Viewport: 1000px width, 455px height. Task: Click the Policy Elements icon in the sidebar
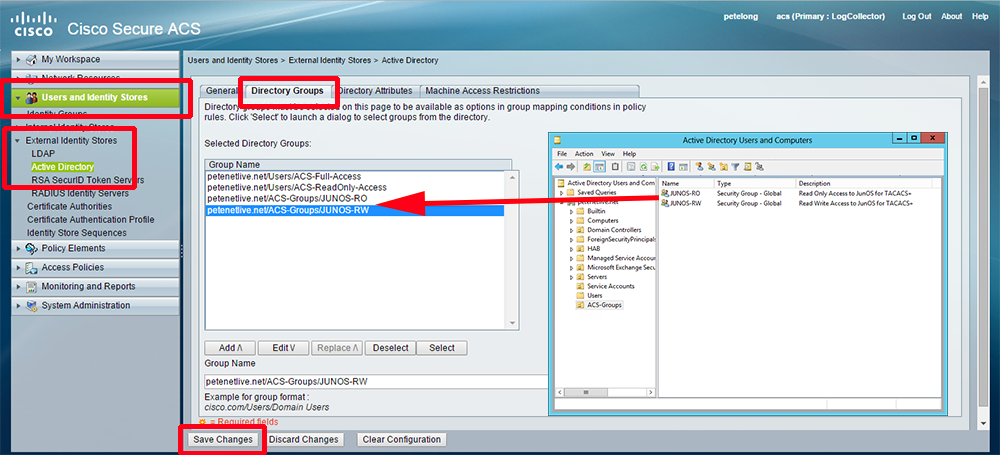coord(31,248)
